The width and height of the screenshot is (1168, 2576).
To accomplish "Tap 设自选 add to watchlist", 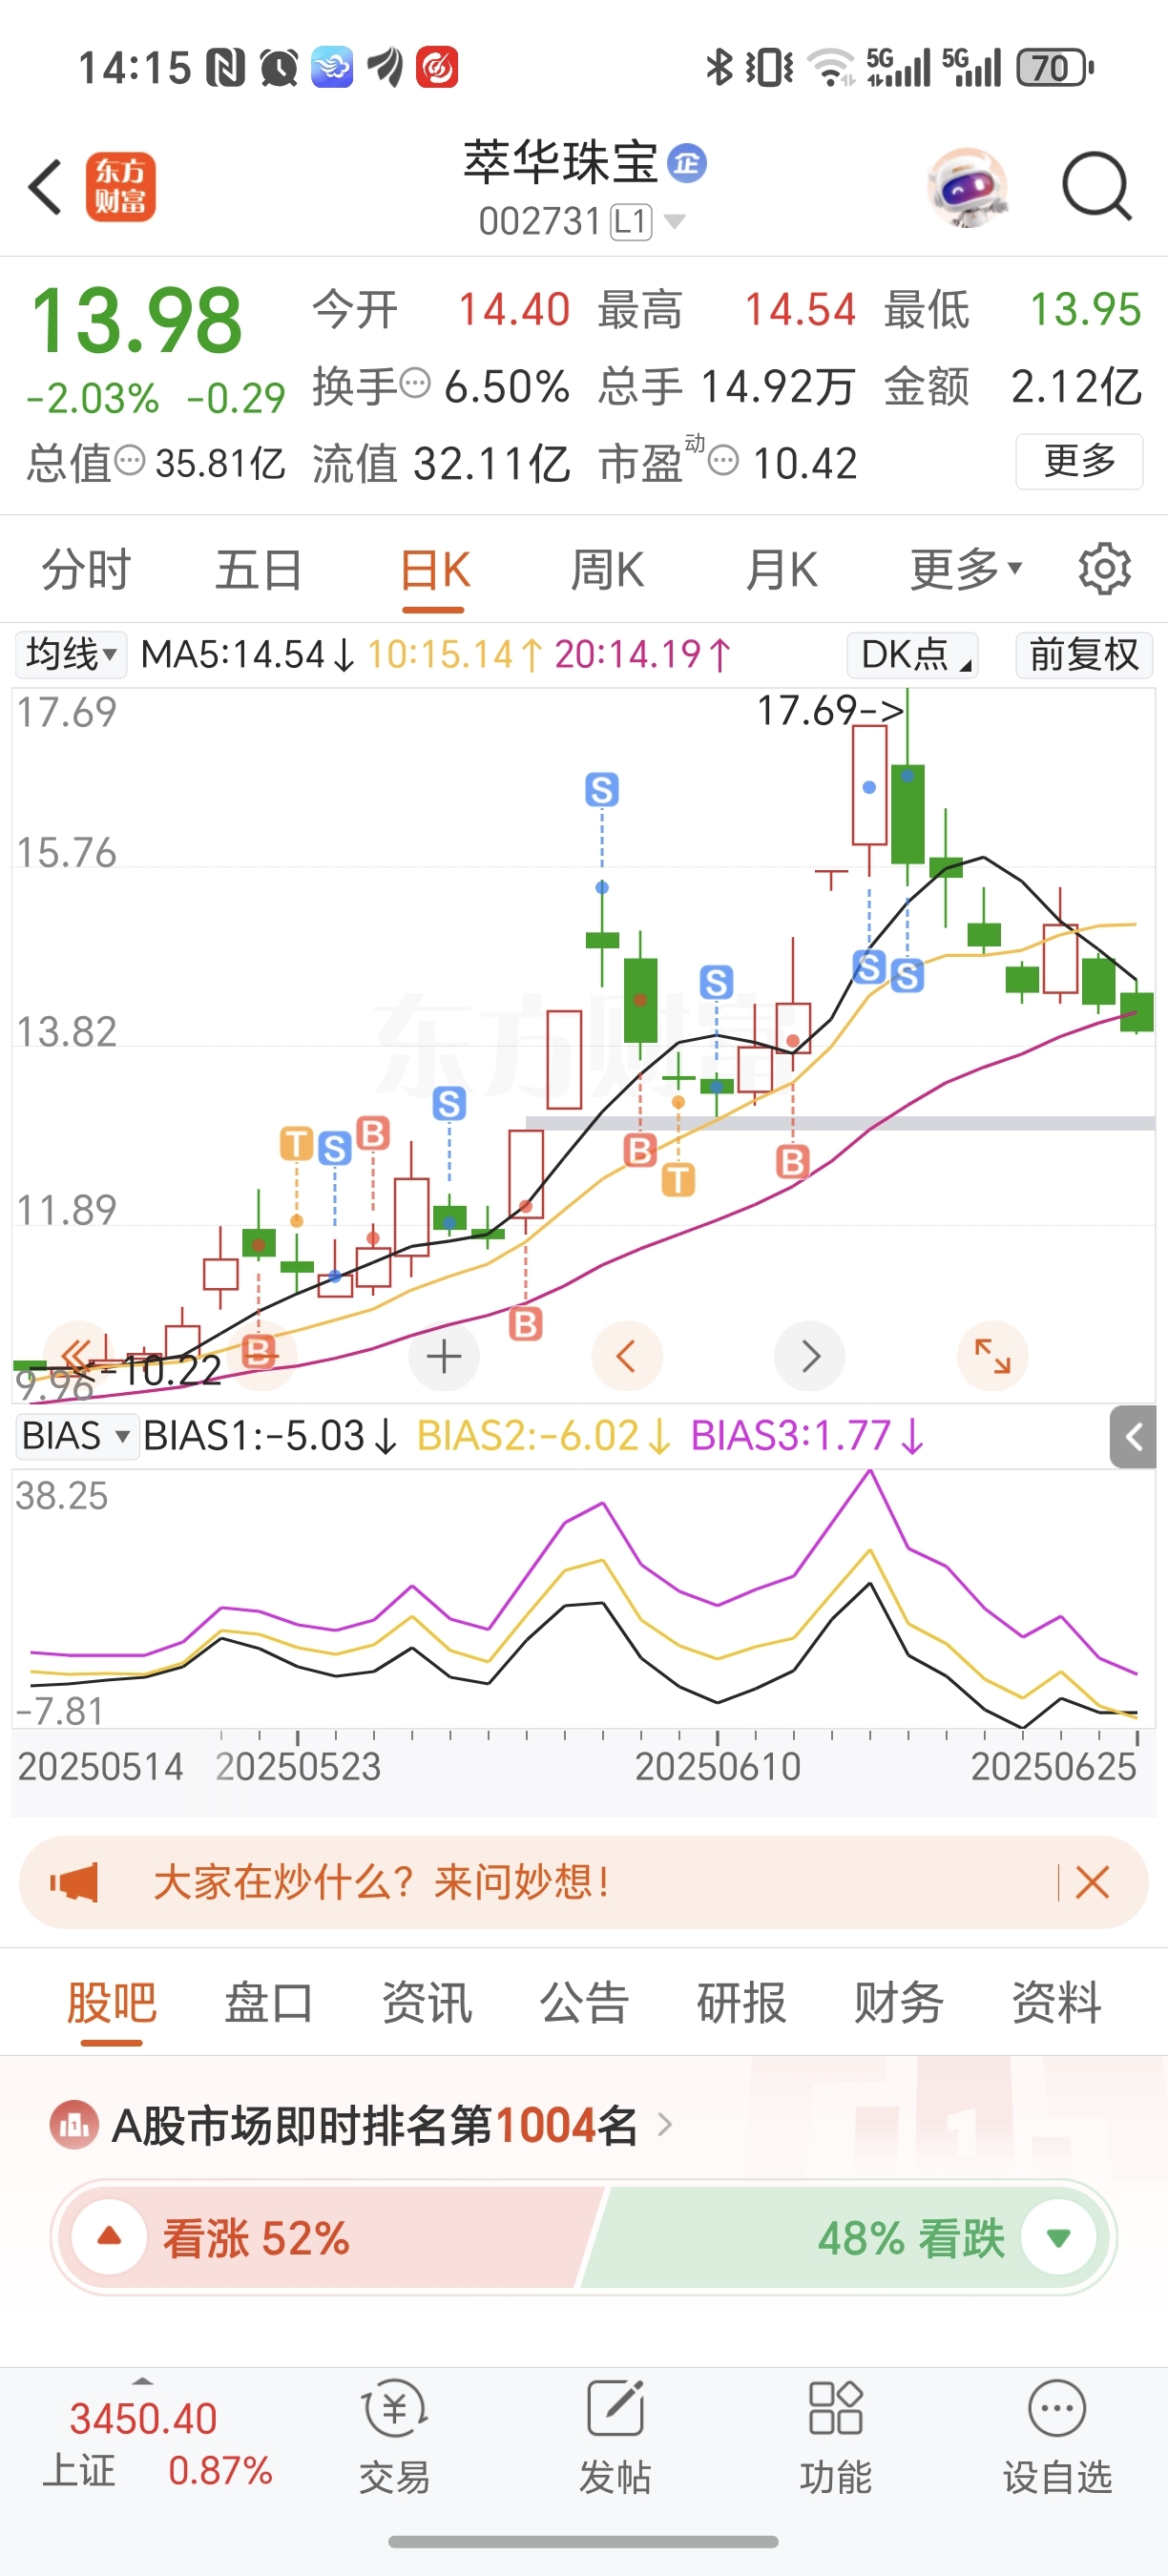I will pos(1057,2436).
